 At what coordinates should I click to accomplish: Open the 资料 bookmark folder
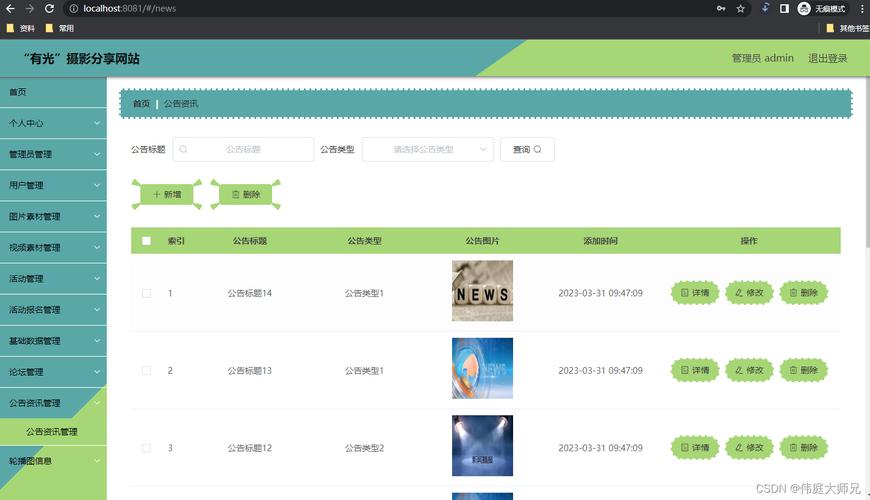21,28
